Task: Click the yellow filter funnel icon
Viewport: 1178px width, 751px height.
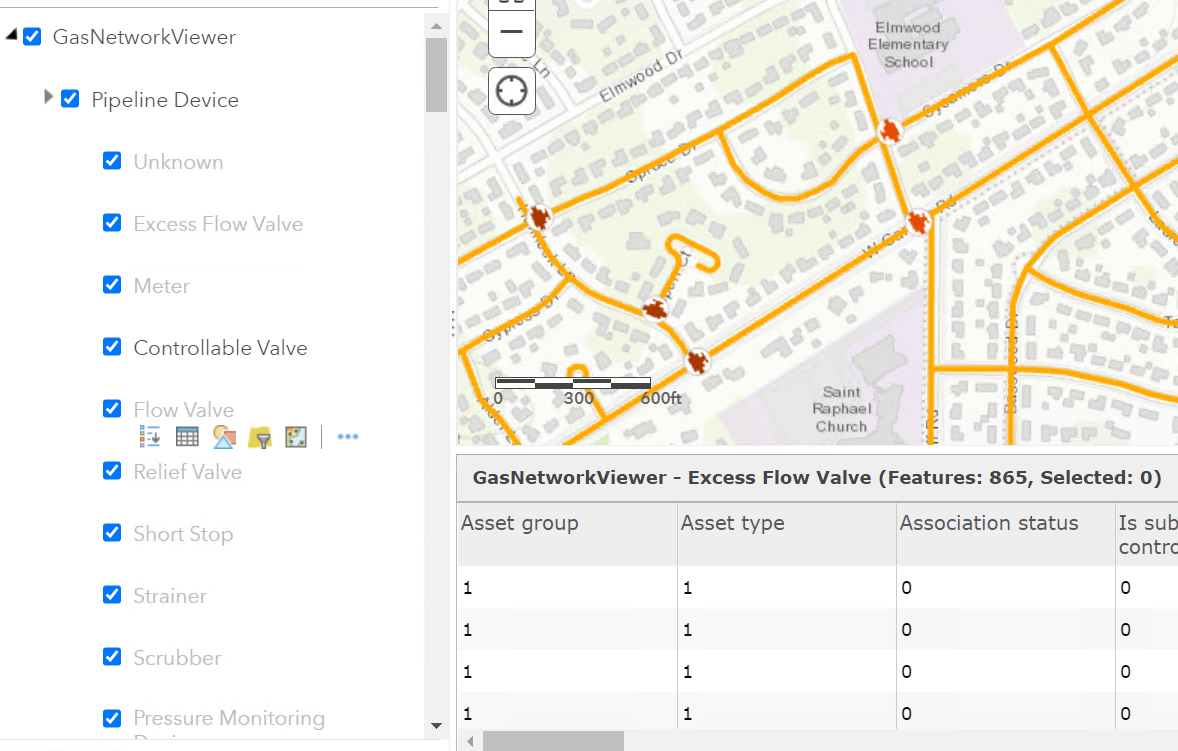Action: 260,437
